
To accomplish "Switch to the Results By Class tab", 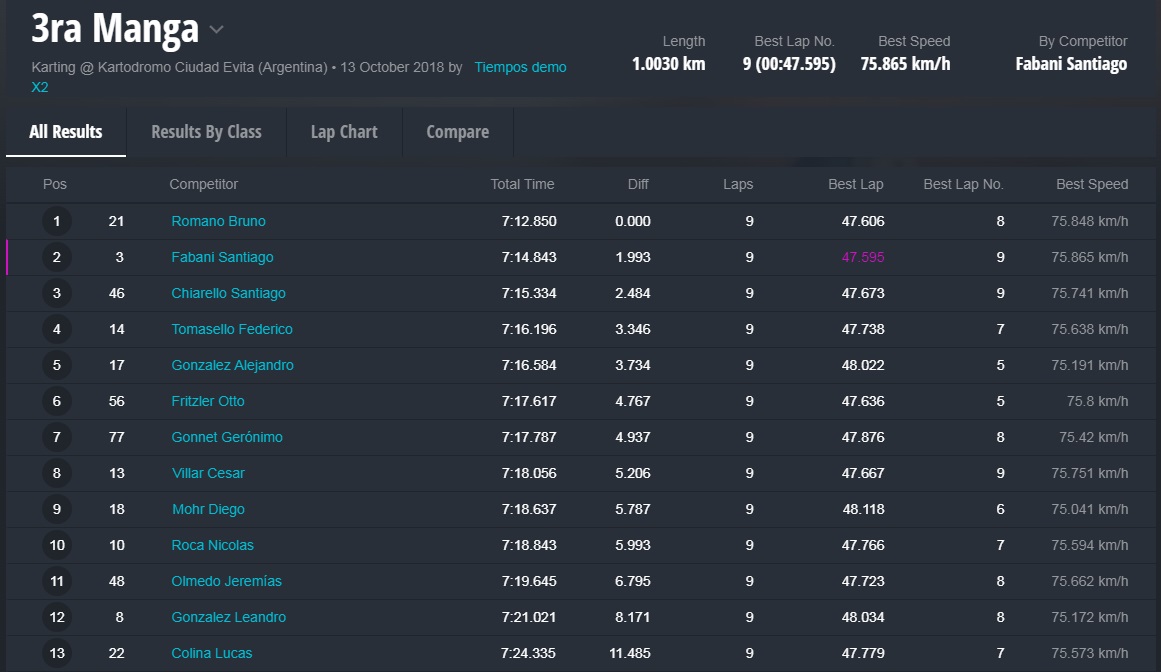I will 206,132.
